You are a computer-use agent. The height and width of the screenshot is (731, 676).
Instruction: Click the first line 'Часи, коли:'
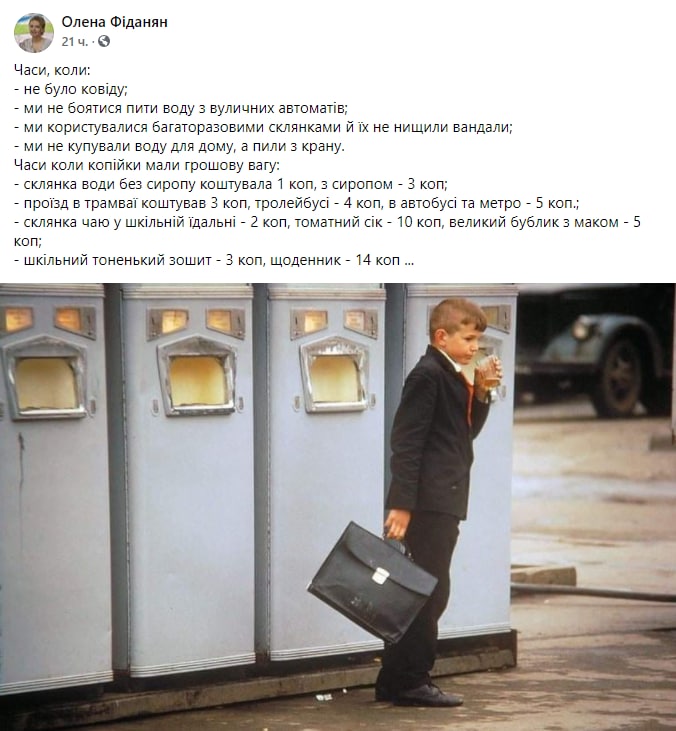(x=52, y=70)
